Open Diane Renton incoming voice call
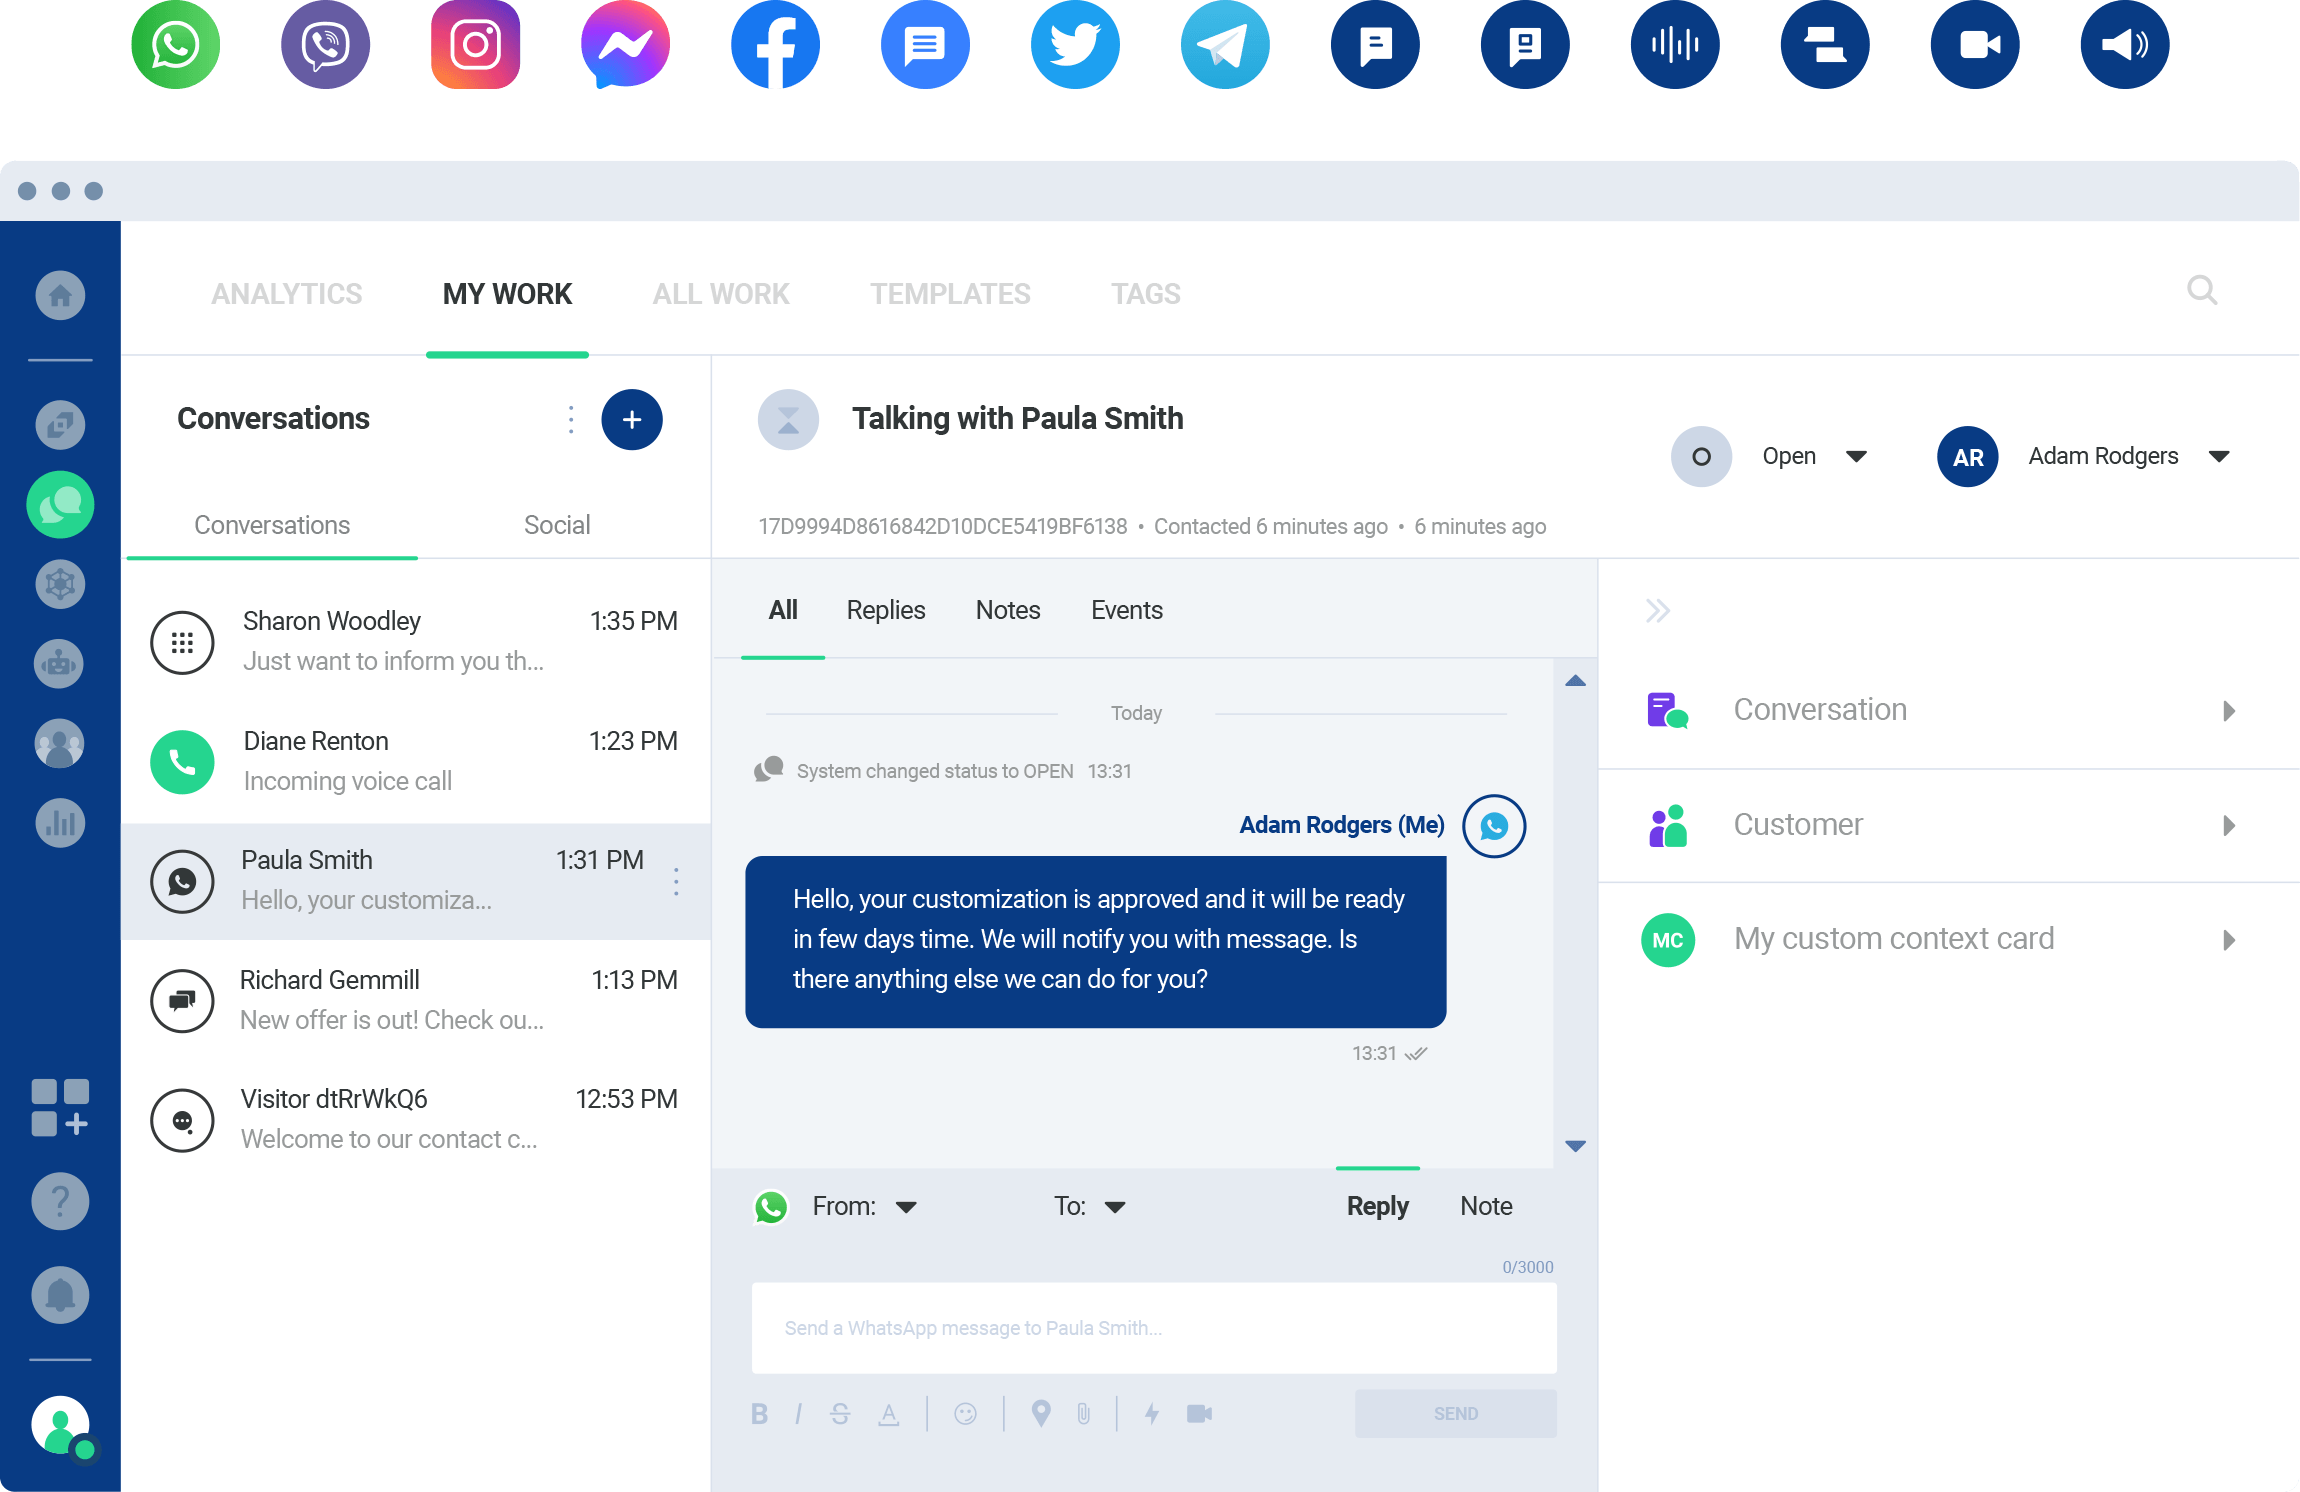 (x=416, y=761)
